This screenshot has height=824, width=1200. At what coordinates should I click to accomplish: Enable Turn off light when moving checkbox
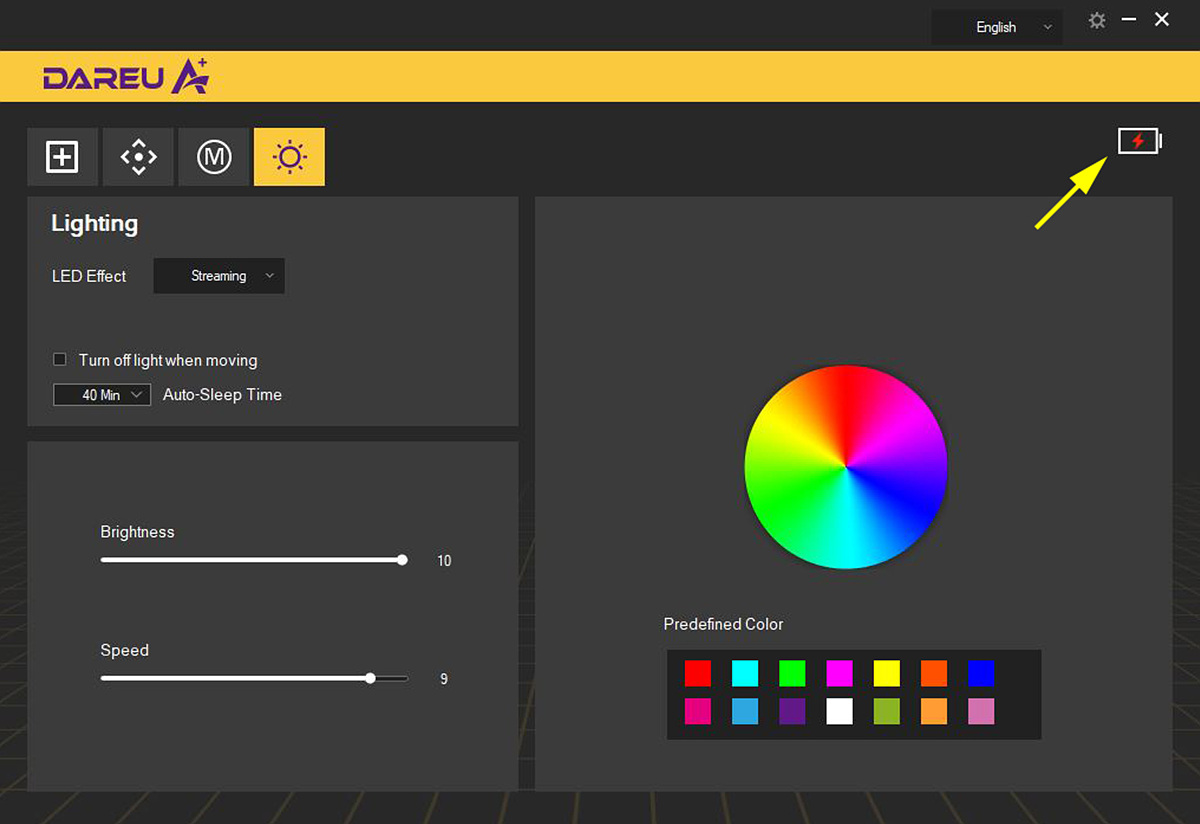click(60, 360)
